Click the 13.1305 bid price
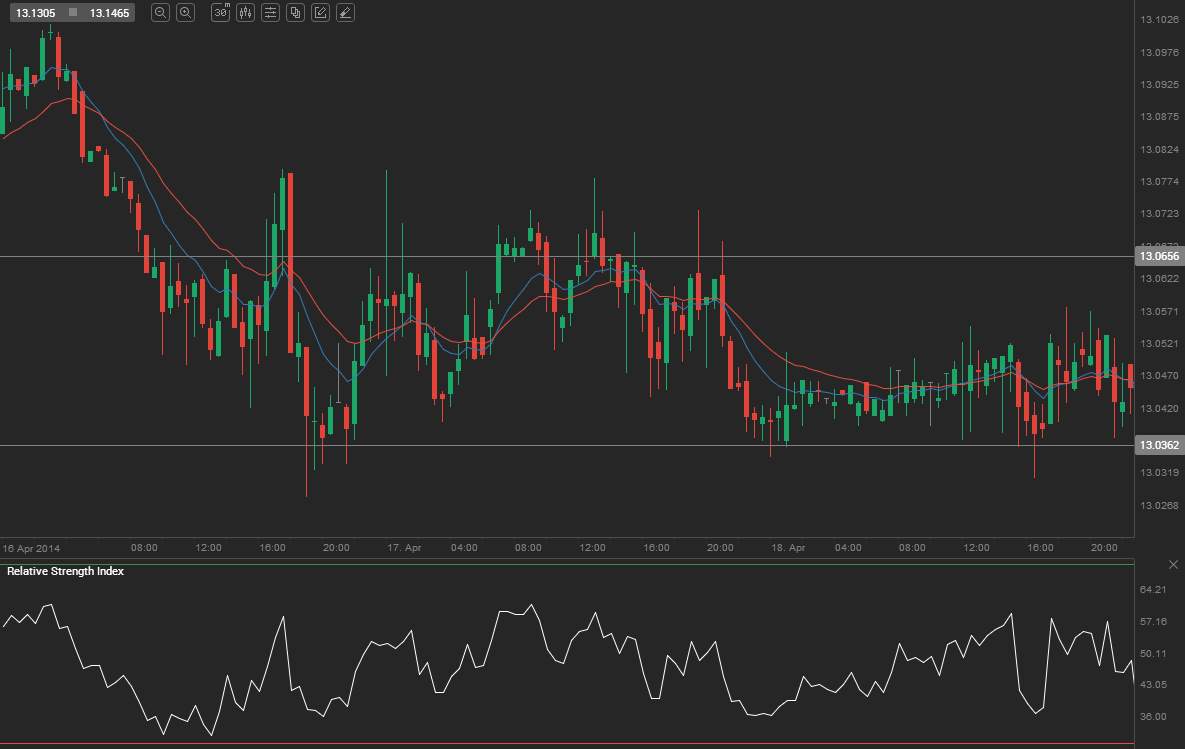The width and height of the screenshot is (1185, 749). (35, 13)
